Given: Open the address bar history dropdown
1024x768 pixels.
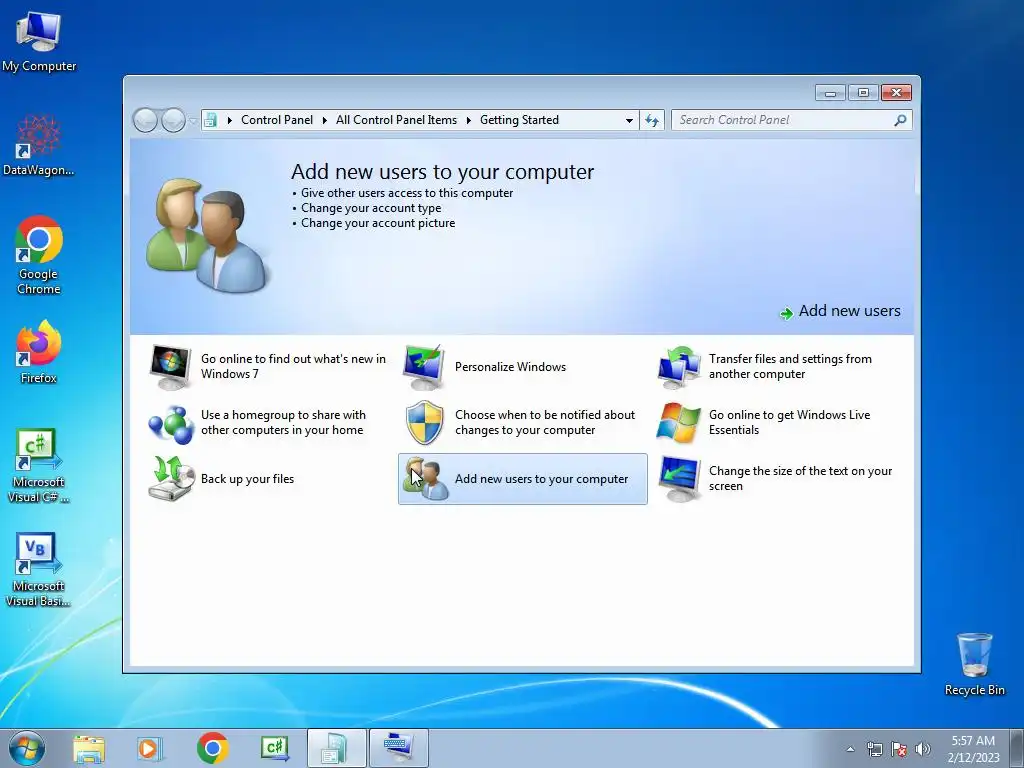Looking at the screenshot, I should (x=629, y=120).
